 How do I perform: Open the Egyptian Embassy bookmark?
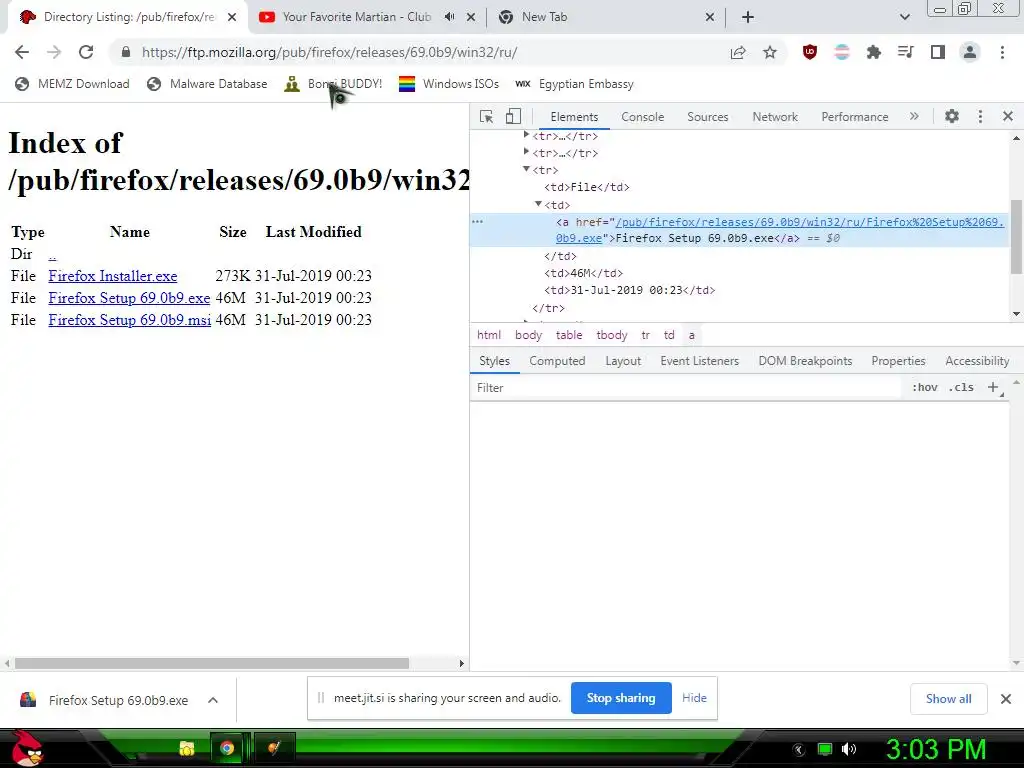[574, 84]
